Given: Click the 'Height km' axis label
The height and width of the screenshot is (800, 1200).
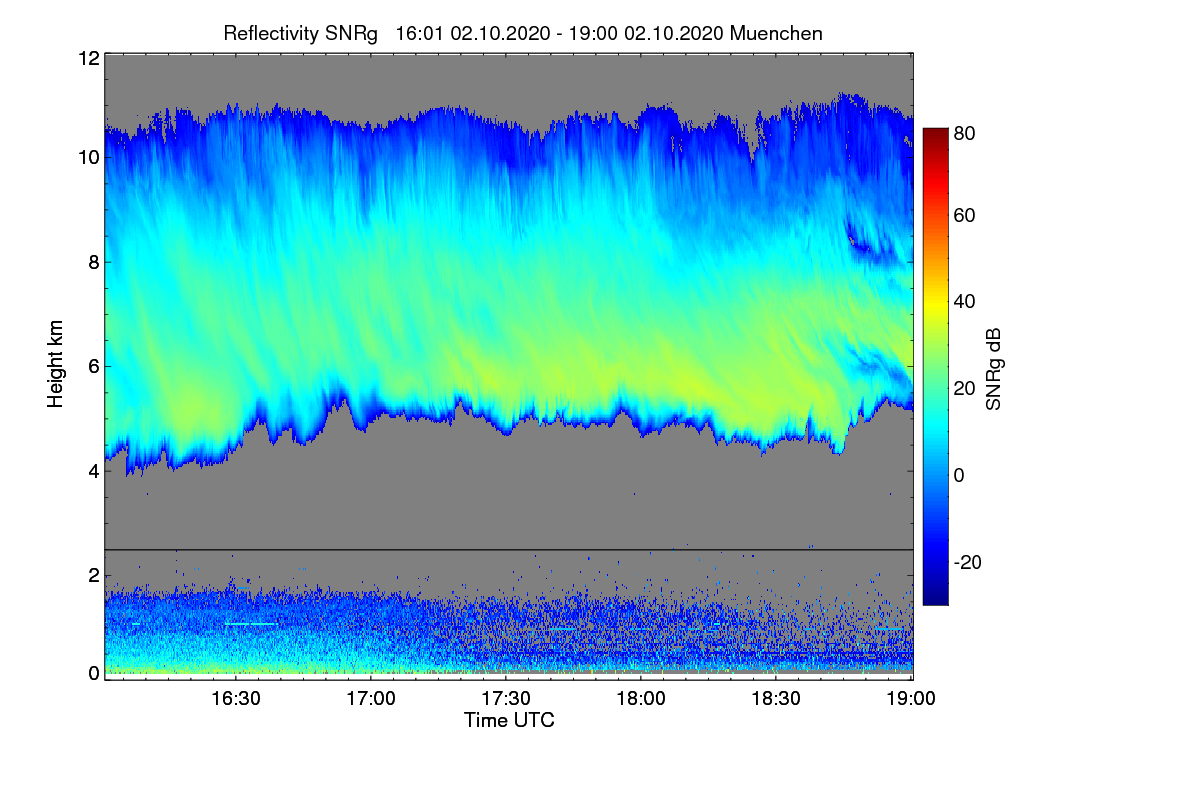Looking at the screenshot, I should (x=56, y=365).
